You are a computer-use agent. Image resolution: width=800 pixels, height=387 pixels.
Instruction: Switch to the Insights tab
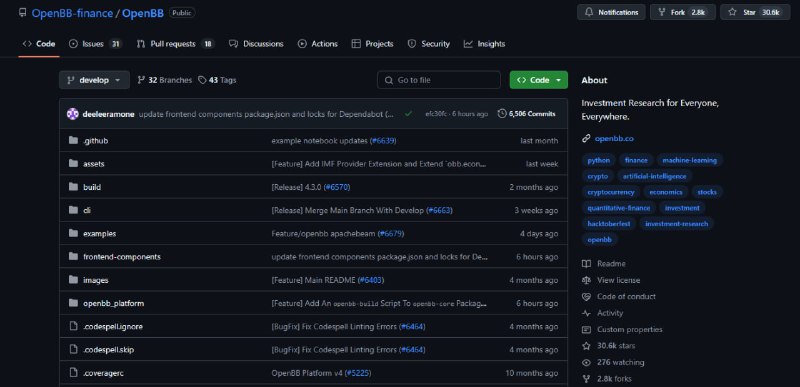coord(484,44)
